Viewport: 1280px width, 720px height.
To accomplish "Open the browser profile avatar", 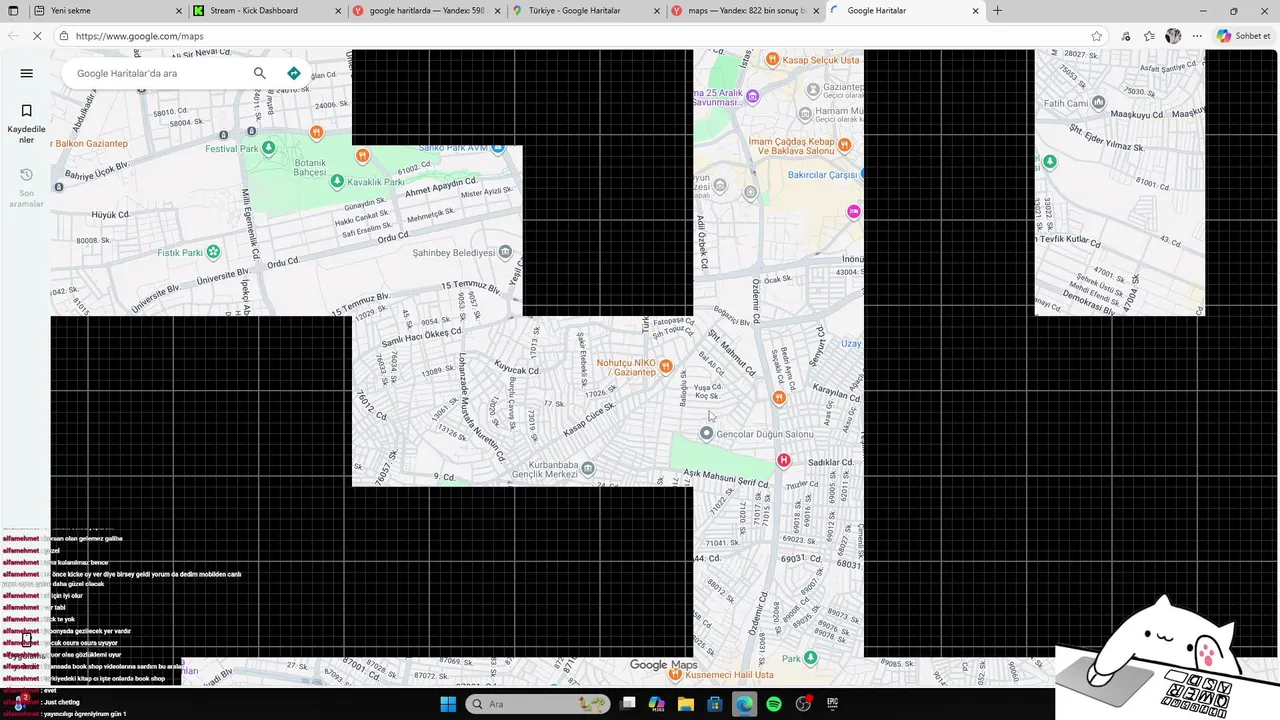I will (1173, 36).
